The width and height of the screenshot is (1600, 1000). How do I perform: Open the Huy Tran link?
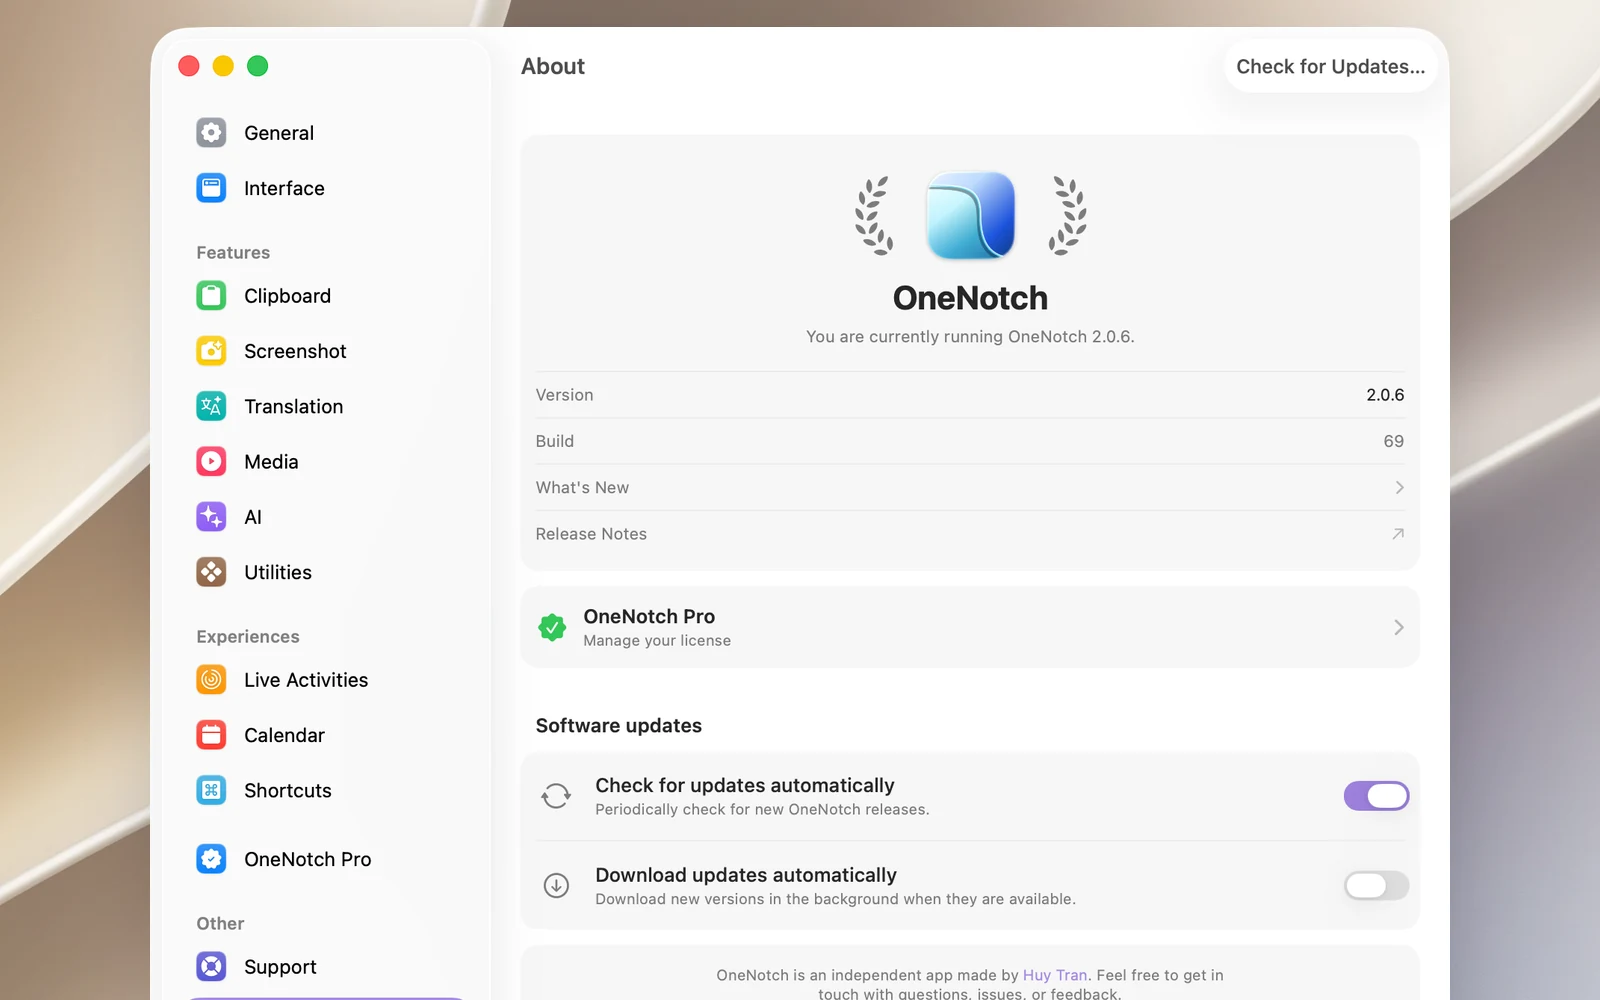(x=1054, y=975)
